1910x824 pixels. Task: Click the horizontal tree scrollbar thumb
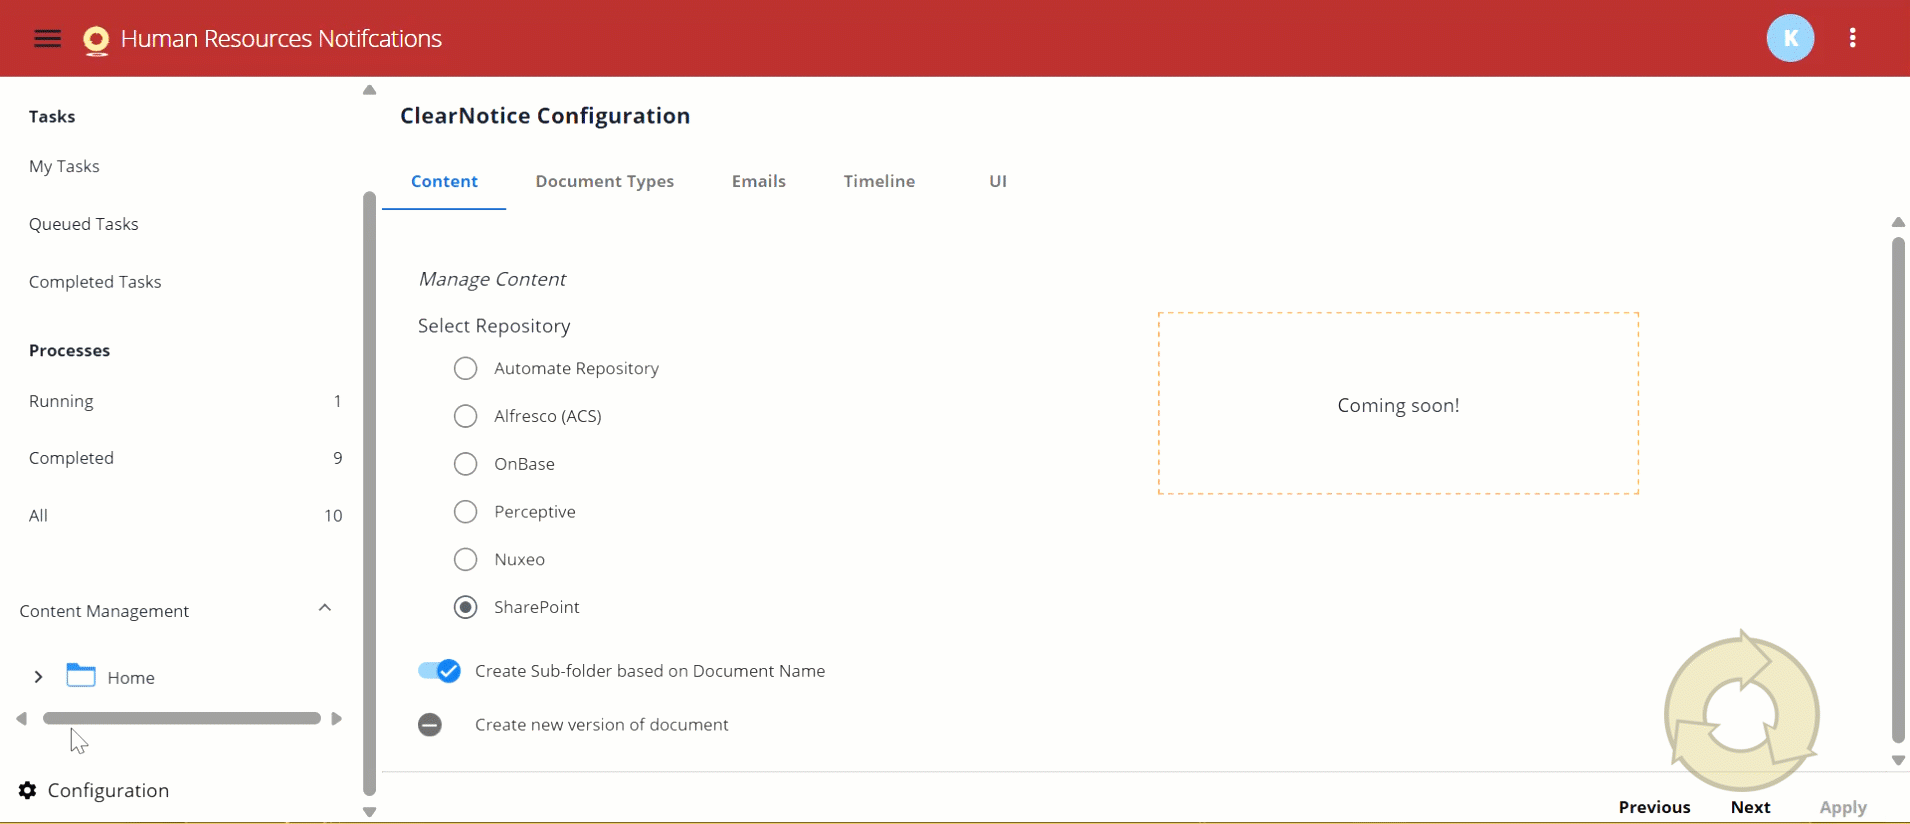181,718
